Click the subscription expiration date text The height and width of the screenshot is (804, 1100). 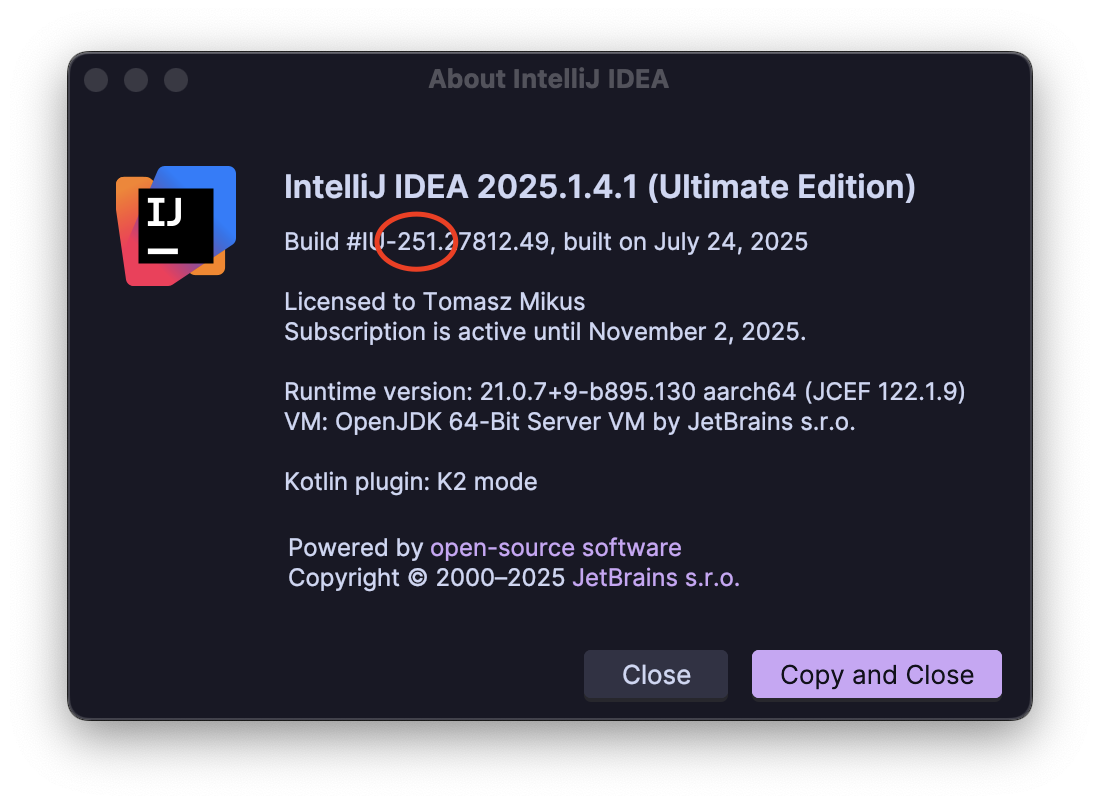pyautogui.click(x=546, y=331)
